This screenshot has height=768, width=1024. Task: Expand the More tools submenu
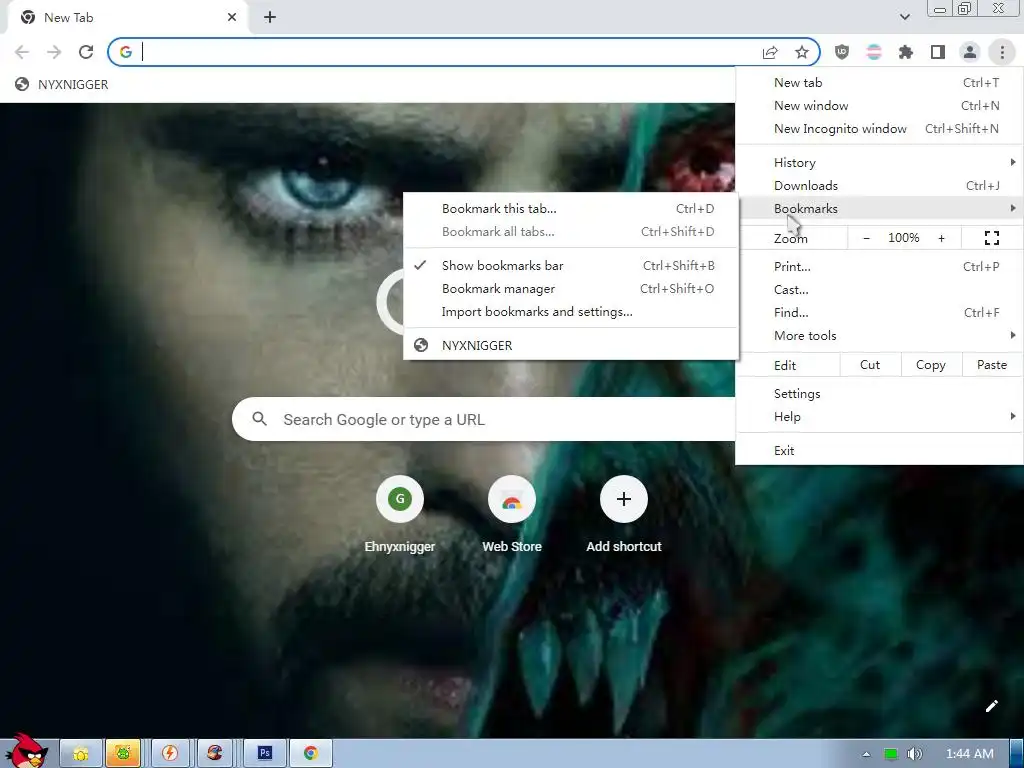pyautogui.click(x=879, y=336)
